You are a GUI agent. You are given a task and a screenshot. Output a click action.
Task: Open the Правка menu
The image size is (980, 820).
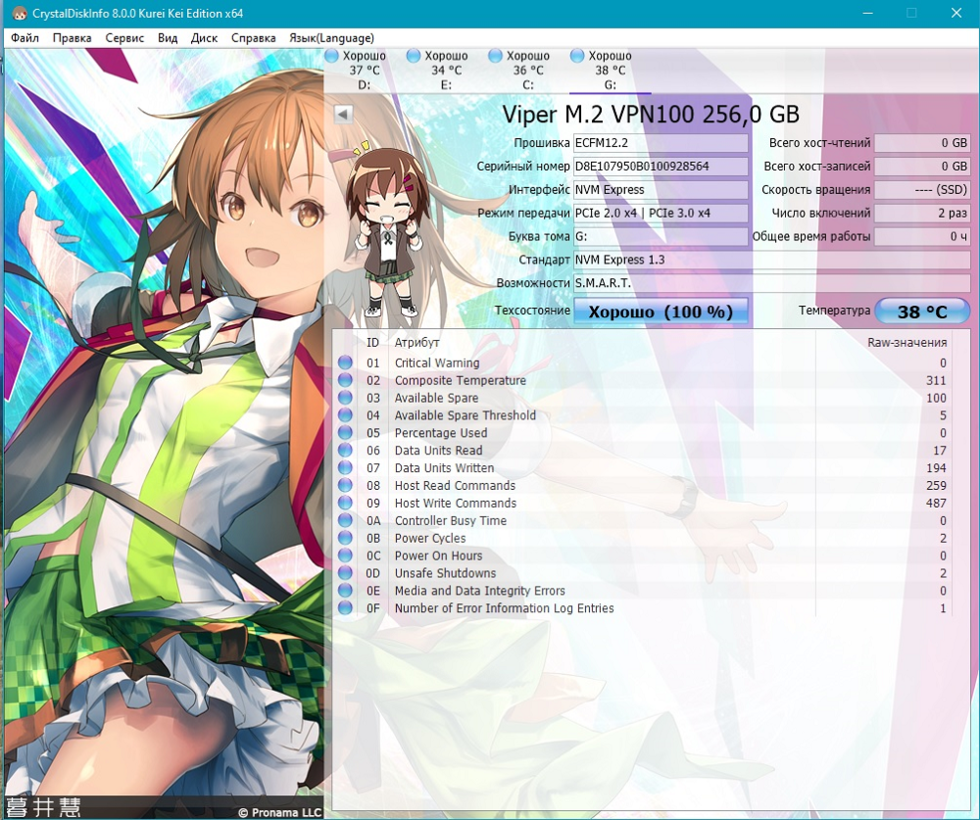click(x=72, y=38)
